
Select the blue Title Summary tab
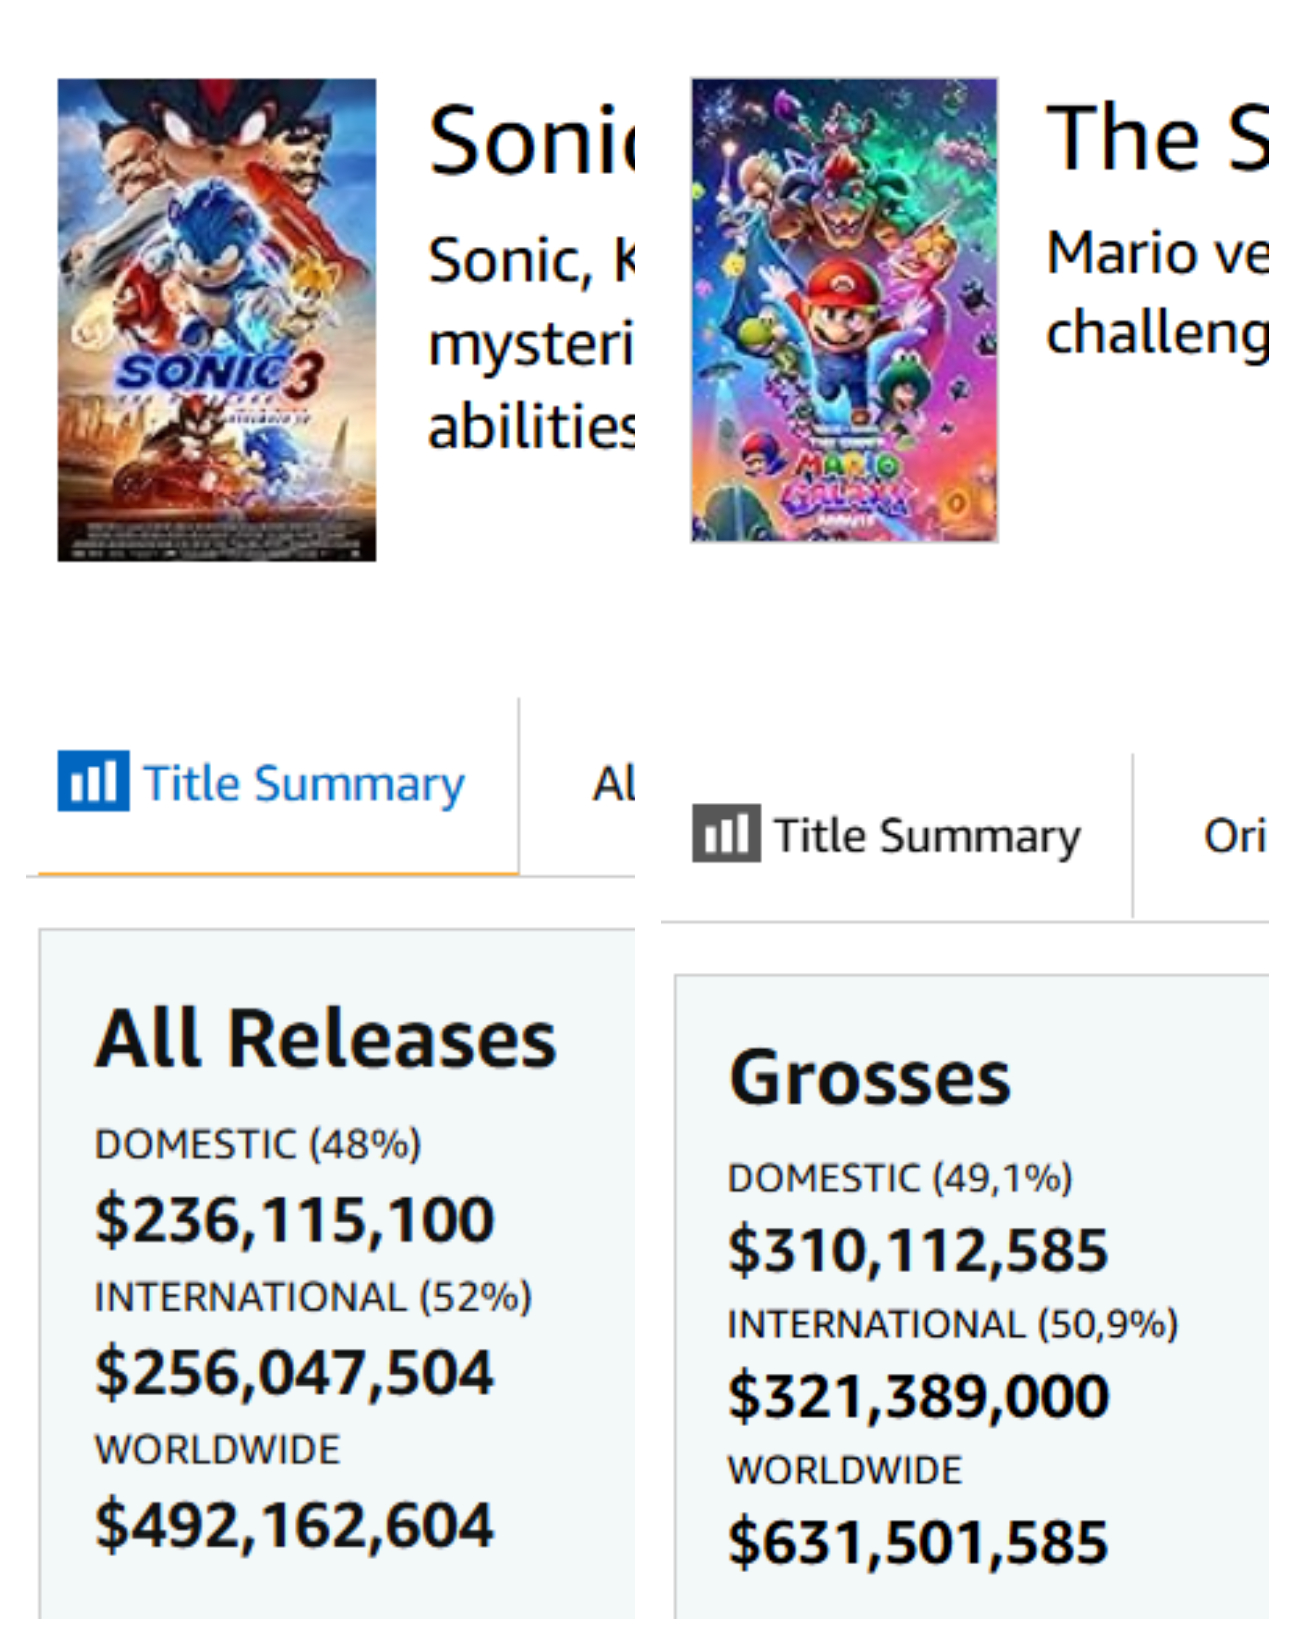(303, 783)
